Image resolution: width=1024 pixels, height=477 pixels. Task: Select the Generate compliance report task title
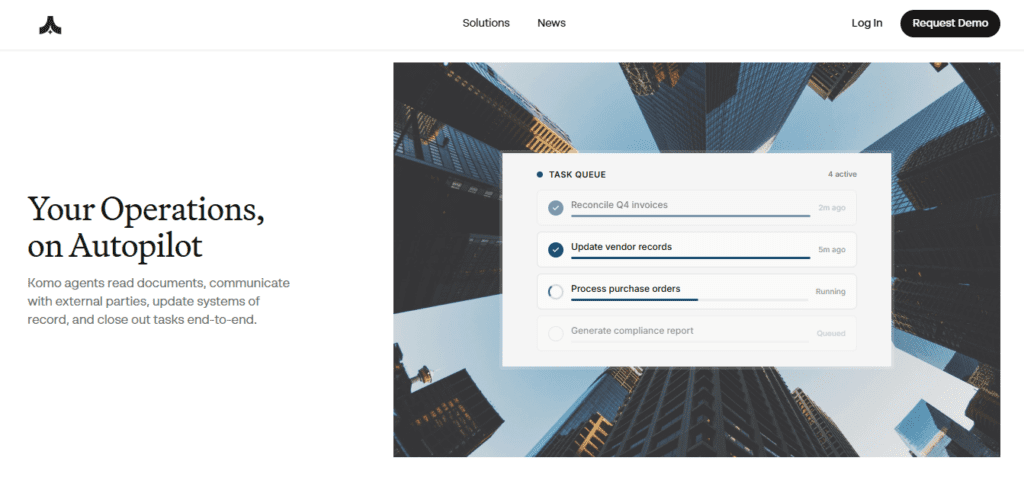(x=632, y=330)
